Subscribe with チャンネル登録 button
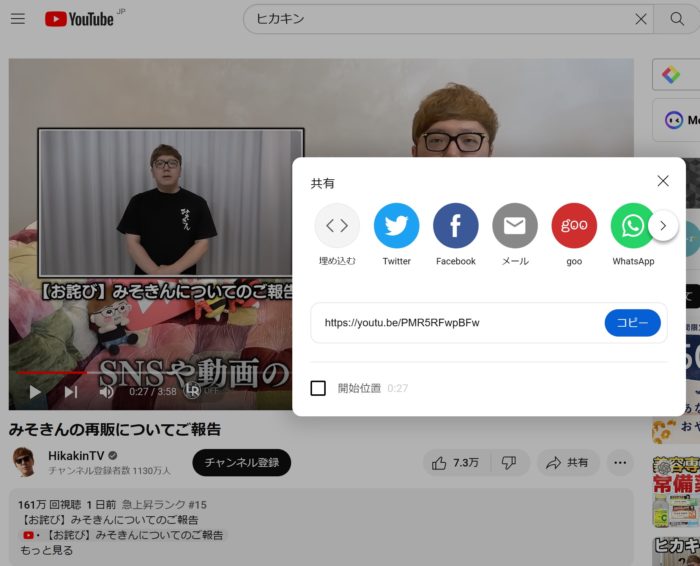The width and height of the screenshot is (700, 566). pyautogui.click(x=242, y=462)
